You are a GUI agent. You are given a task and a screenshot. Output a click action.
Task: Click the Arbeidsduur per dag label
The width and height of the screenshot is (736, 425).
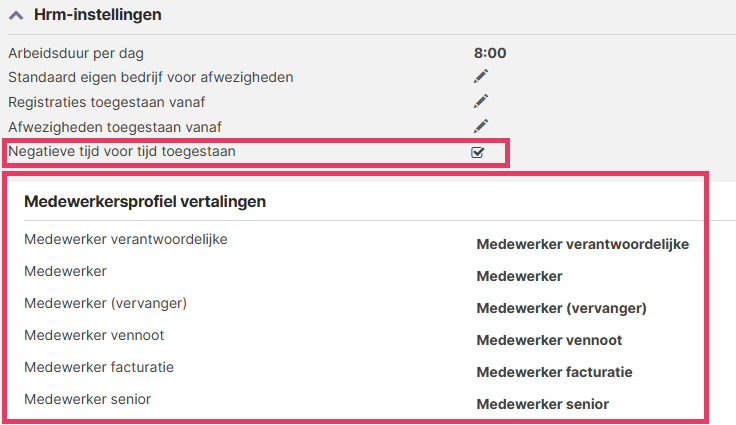83,53
